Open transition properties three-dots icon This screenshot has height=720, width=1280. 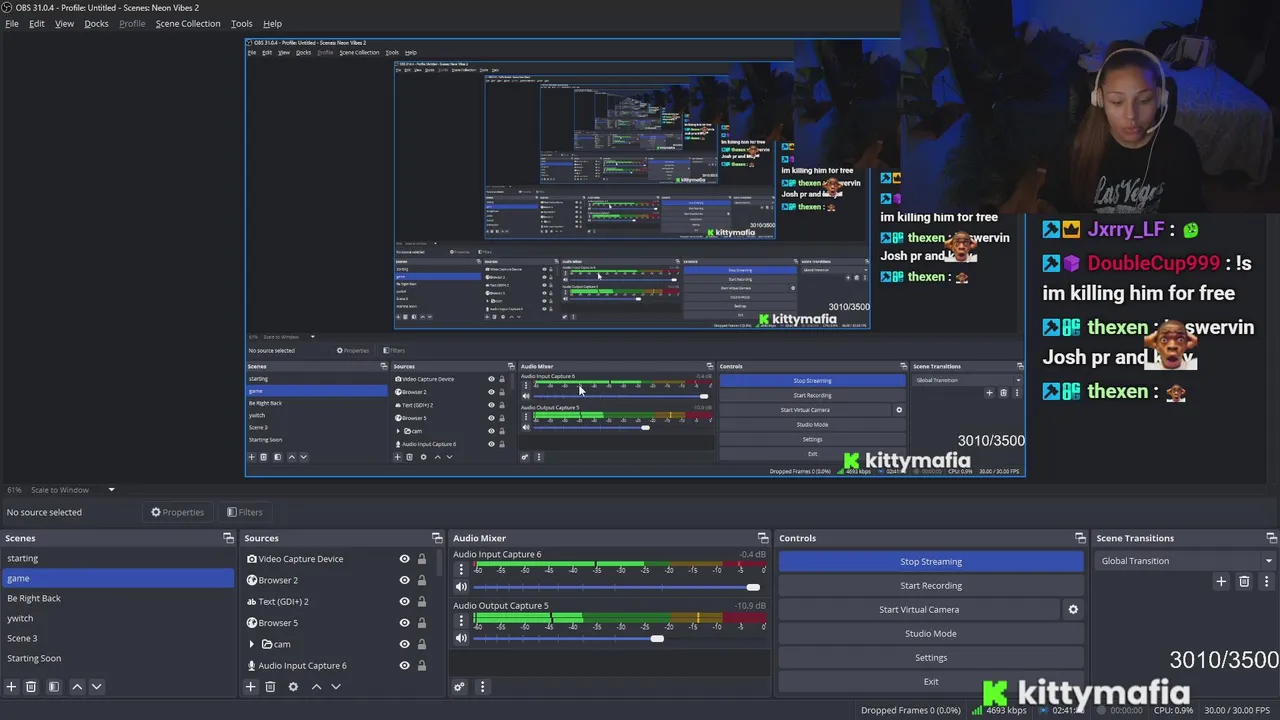click(1266, 581)
